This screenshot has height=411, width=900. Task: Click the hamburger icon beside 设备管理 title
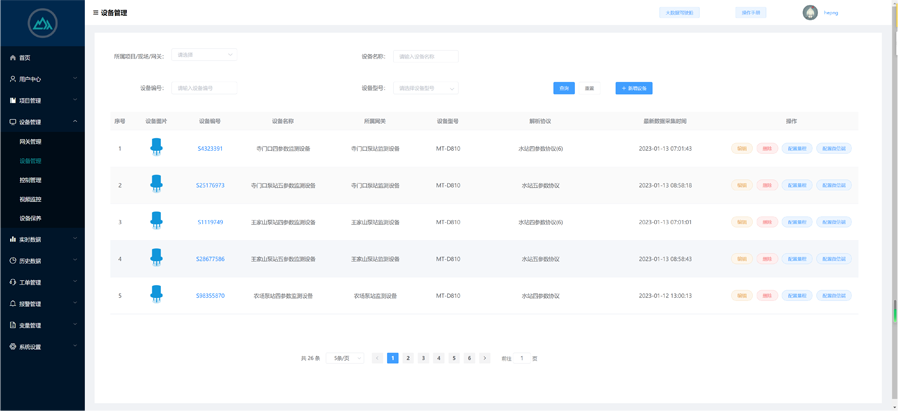(x=96, y=13)
